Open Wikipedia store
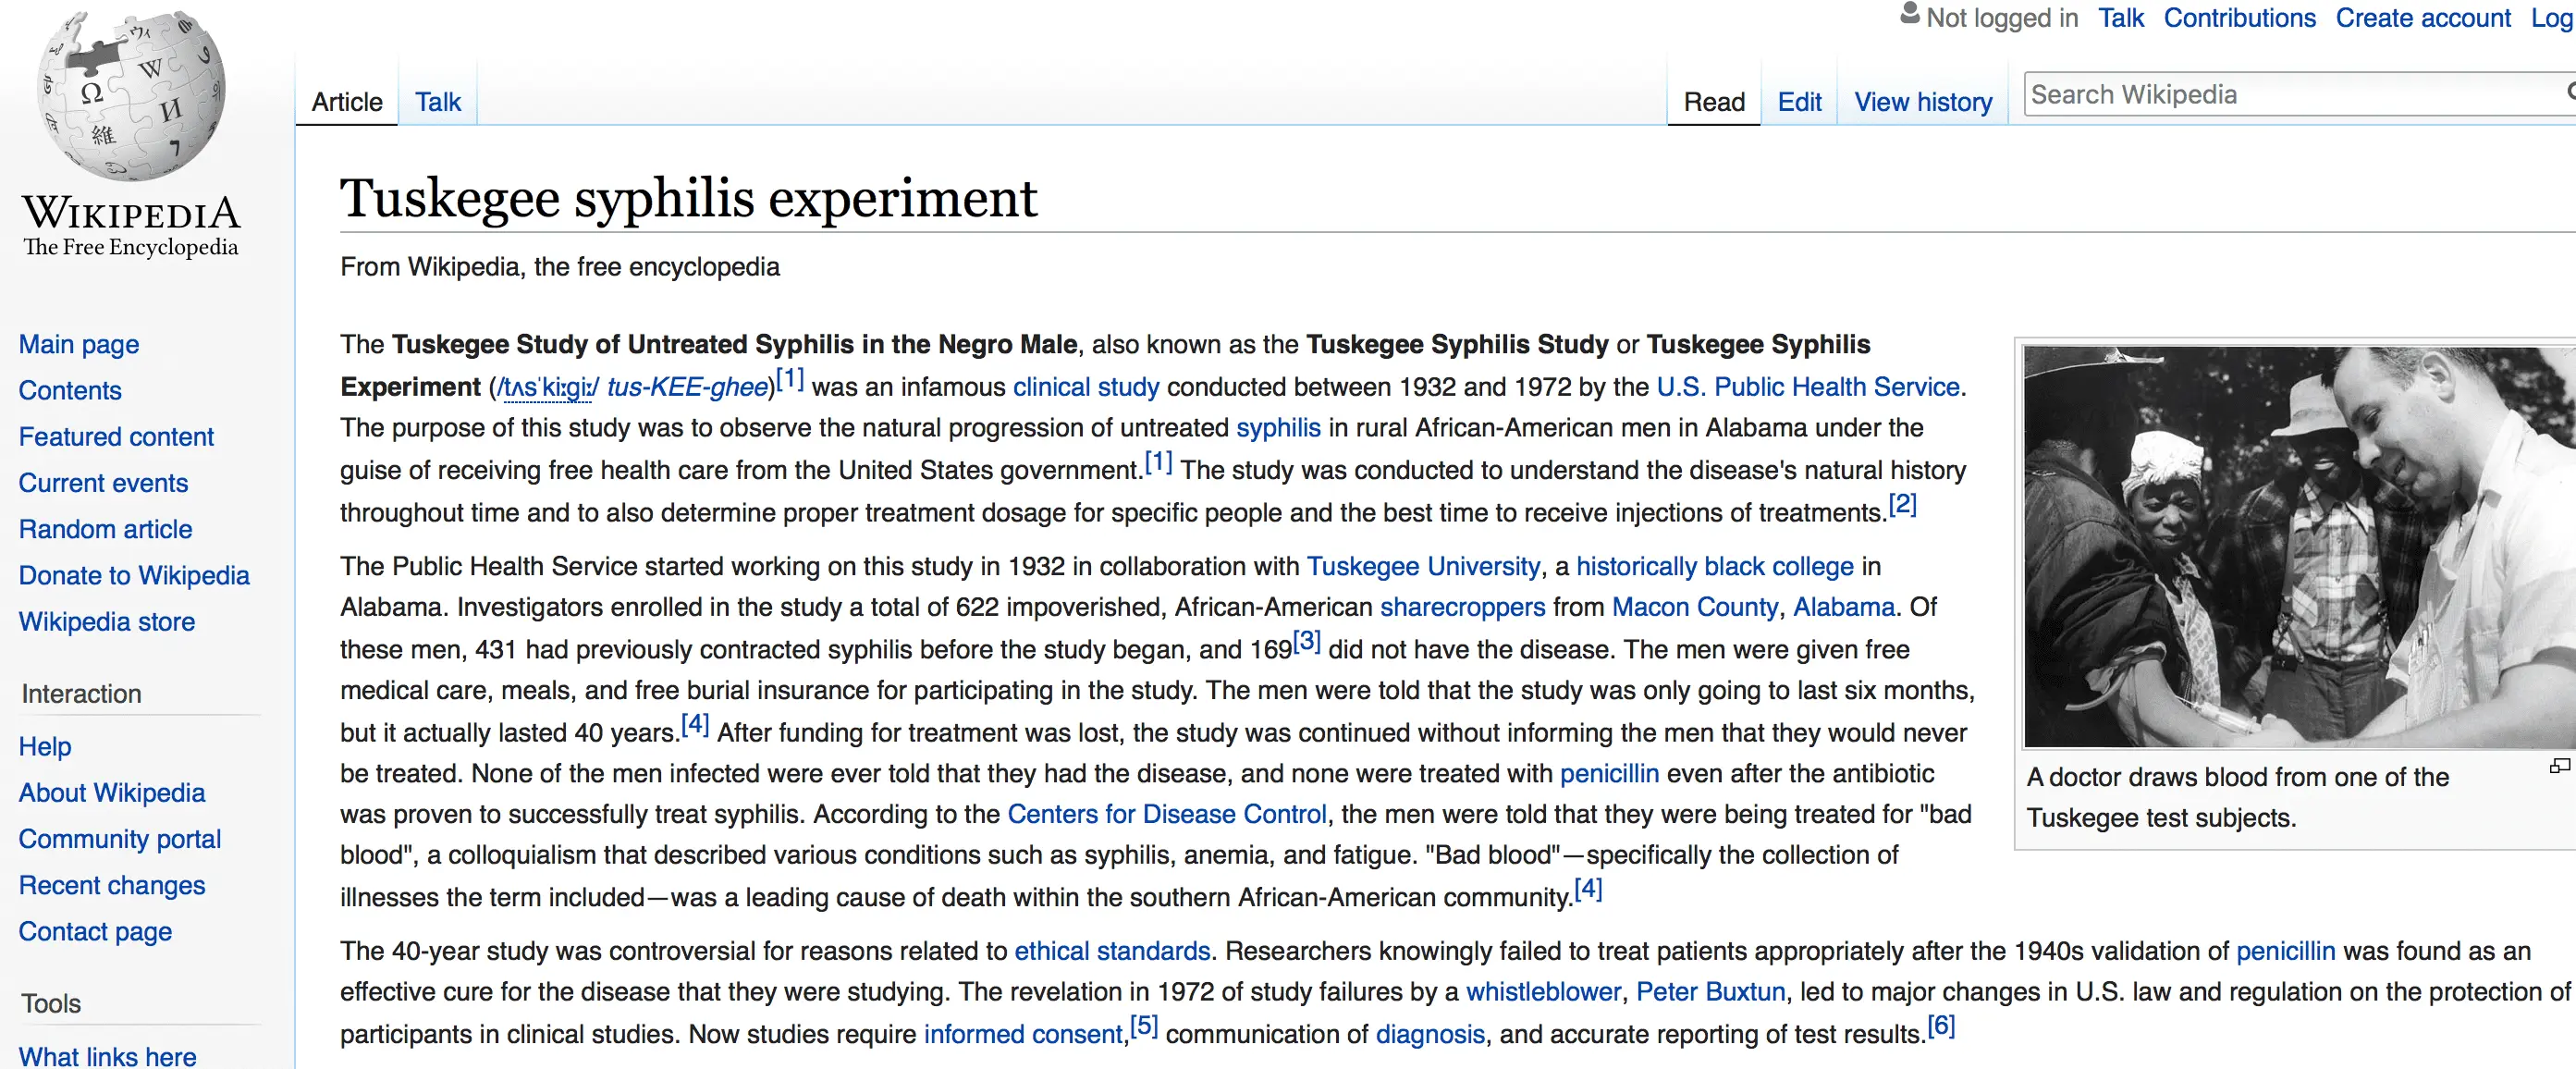Image resolution: width=2576 pixels, height=1069 pixels. (x=107, y=621)
